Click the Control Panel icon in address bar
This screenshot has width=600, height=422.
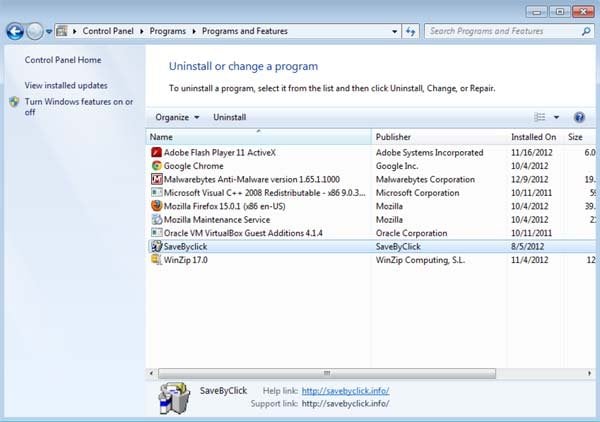[x=62, y=31]
